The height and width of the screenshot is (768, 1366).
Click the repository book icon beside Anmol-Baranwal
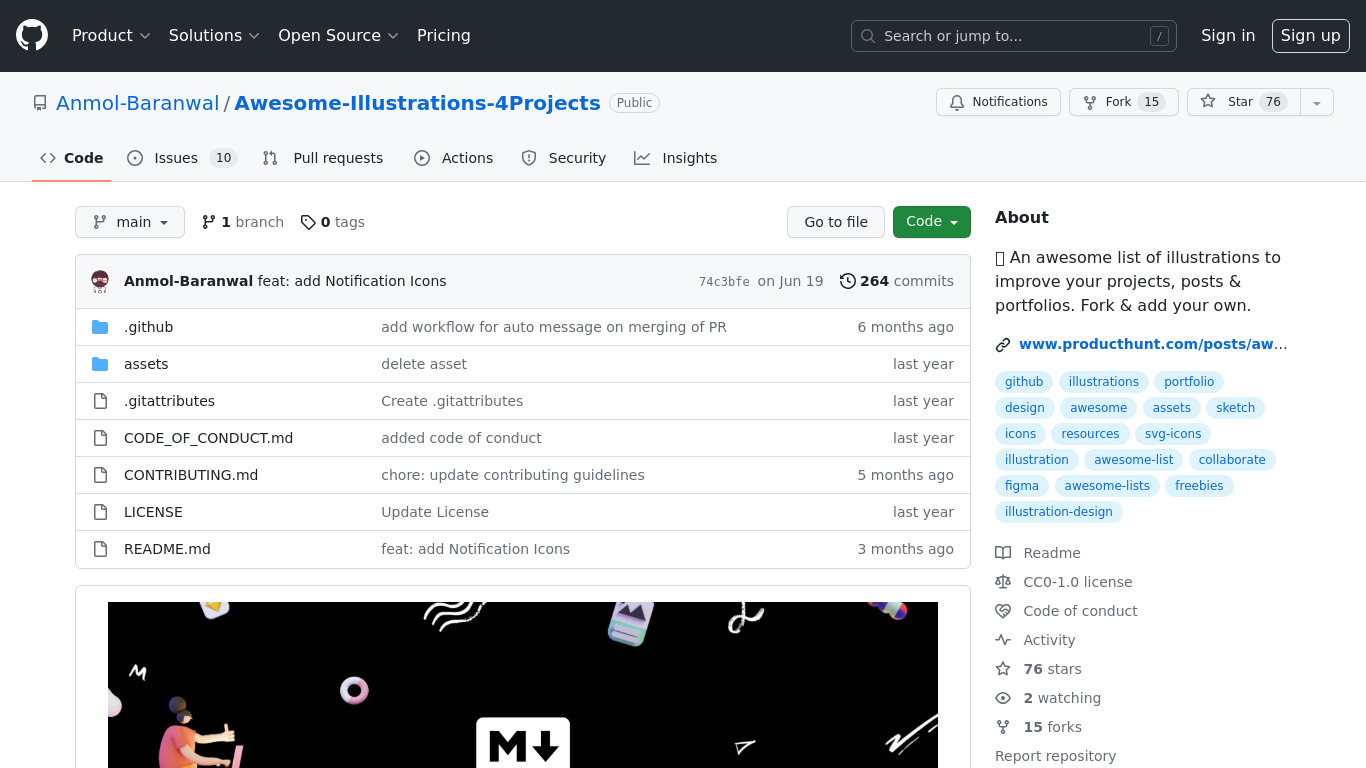click(40, 103)
